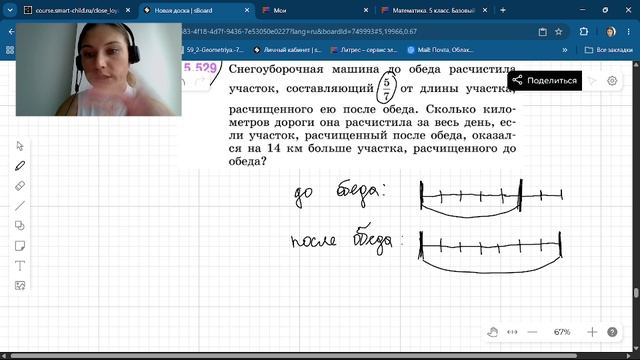Click the Поделиться share button
Image resolution: width=640 pixels, height=360 pixels.
(544, 80)
